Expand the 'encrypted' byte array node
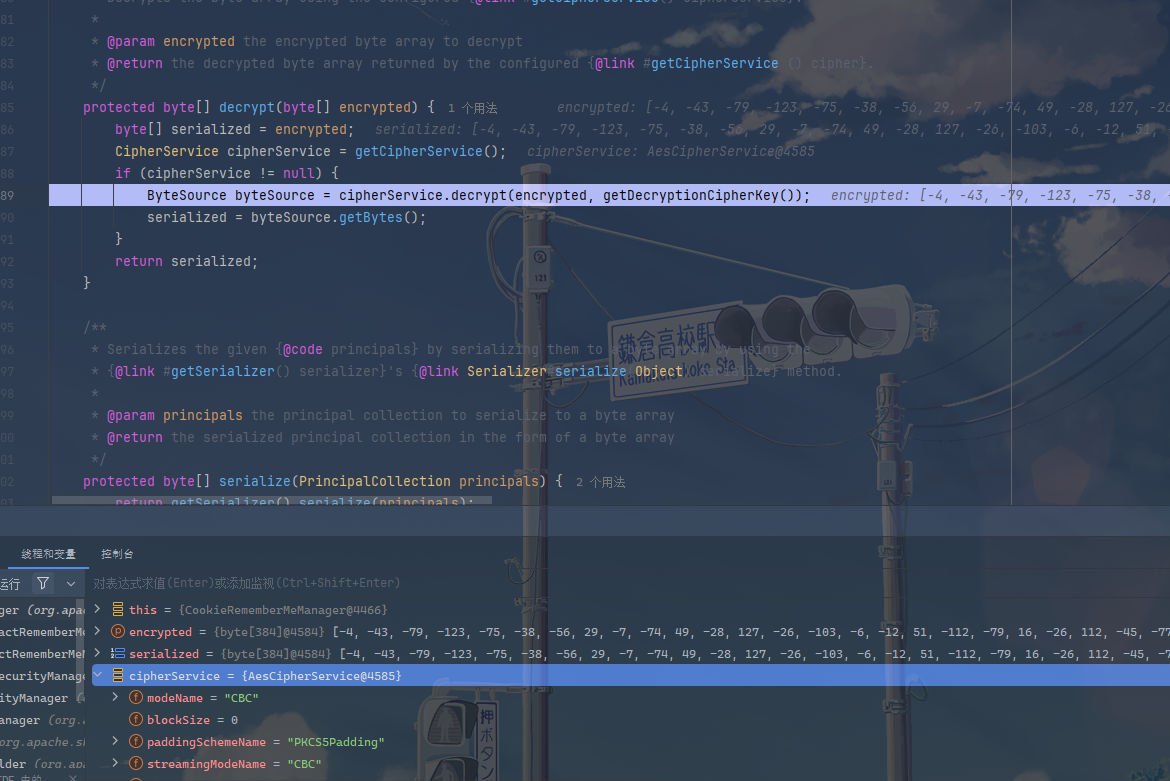1170x781 pixels. point(98,631)
